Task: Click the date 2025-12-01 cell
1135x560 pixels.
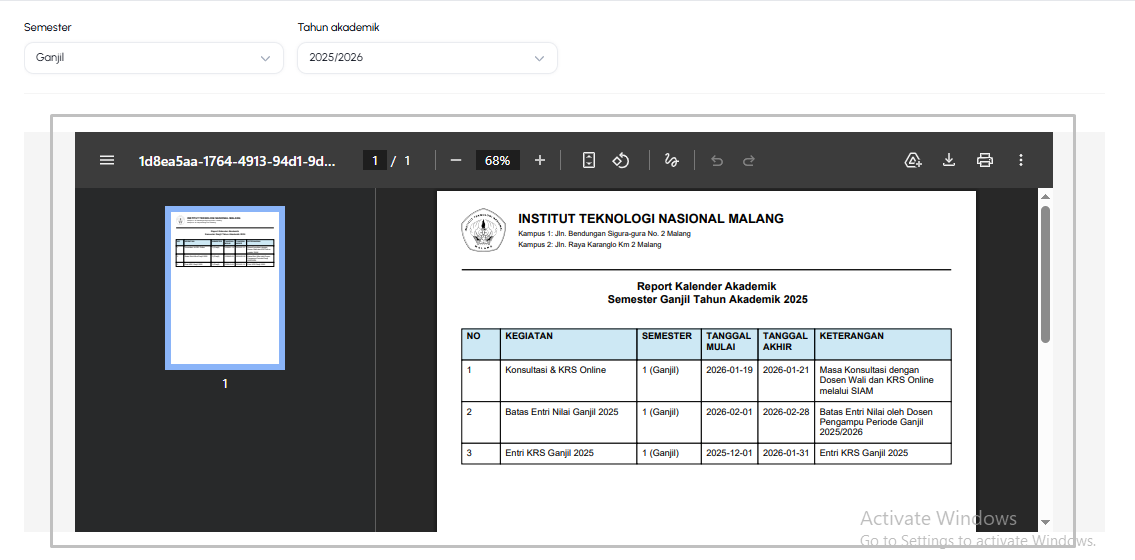Action: tap(730, 454)
